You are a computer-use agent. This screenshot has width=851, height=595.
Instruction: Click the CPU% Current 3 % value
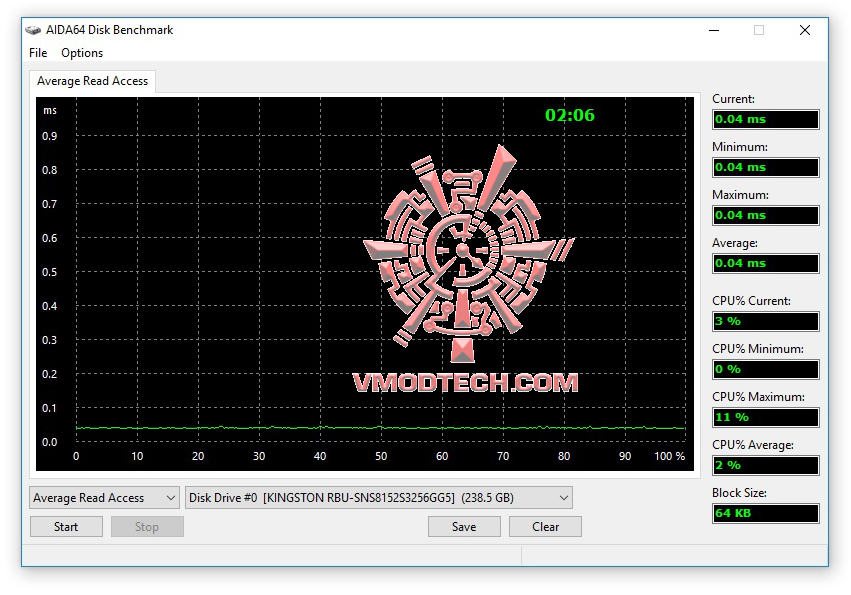click(766, 321)
